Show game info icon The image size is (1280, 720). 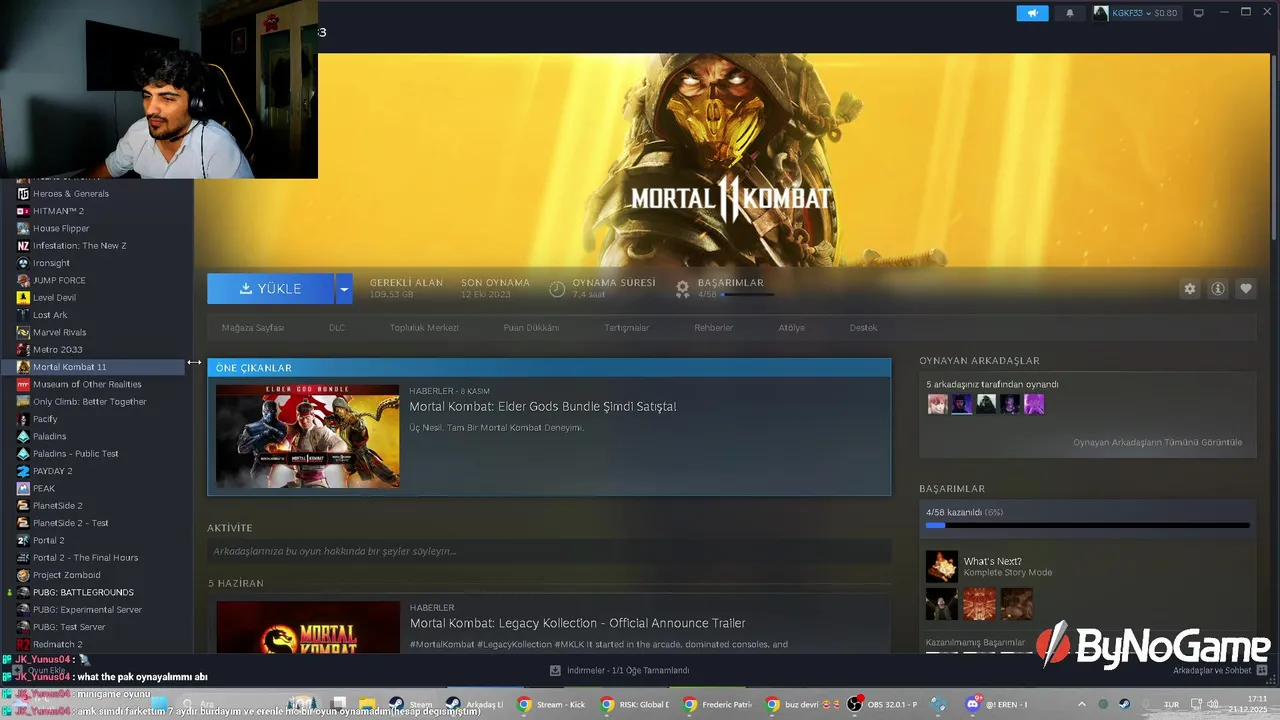coord(1218,289)
